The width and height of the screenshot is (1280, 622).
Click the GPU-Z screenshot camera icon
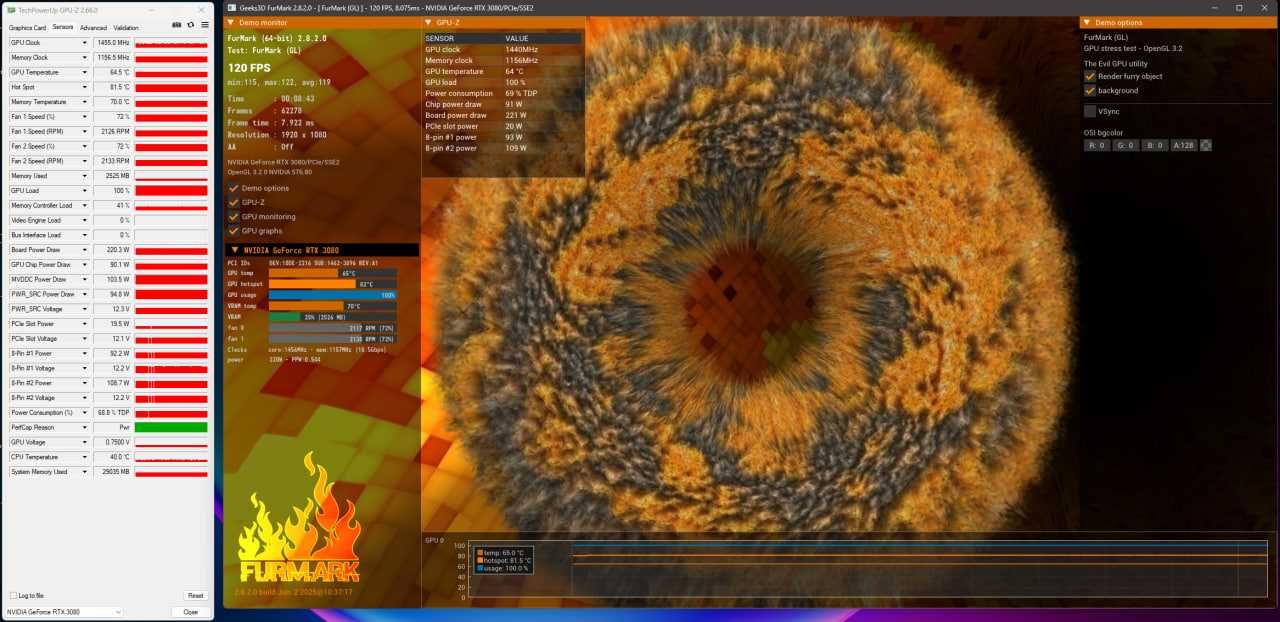177,25
